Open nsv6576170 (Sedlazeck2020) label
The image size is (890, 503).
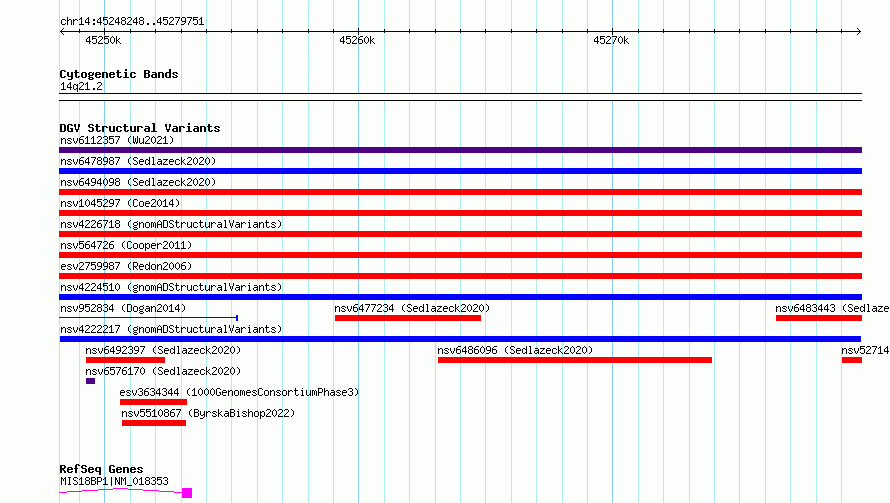(x=163, y=371)
